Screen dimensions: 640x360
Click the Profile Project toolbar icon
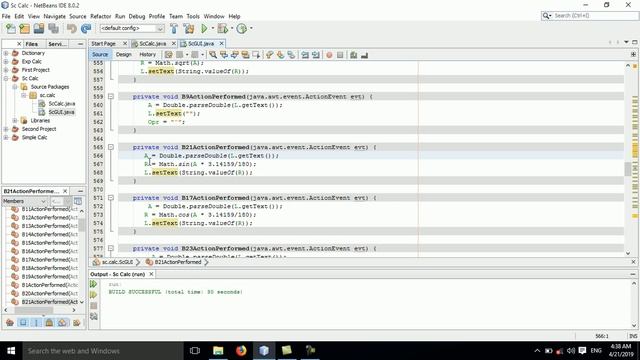click(242, 29)
